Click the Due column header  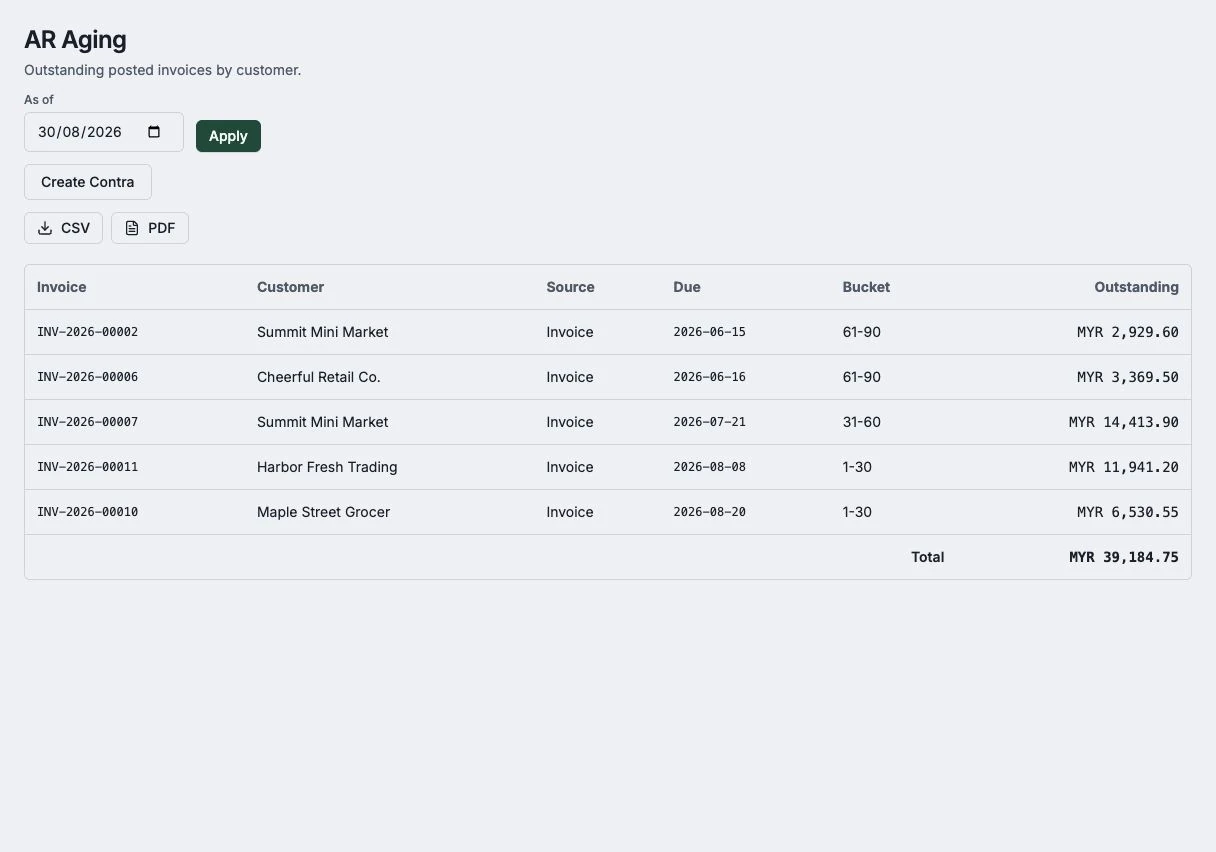click(x=687, y=287)
